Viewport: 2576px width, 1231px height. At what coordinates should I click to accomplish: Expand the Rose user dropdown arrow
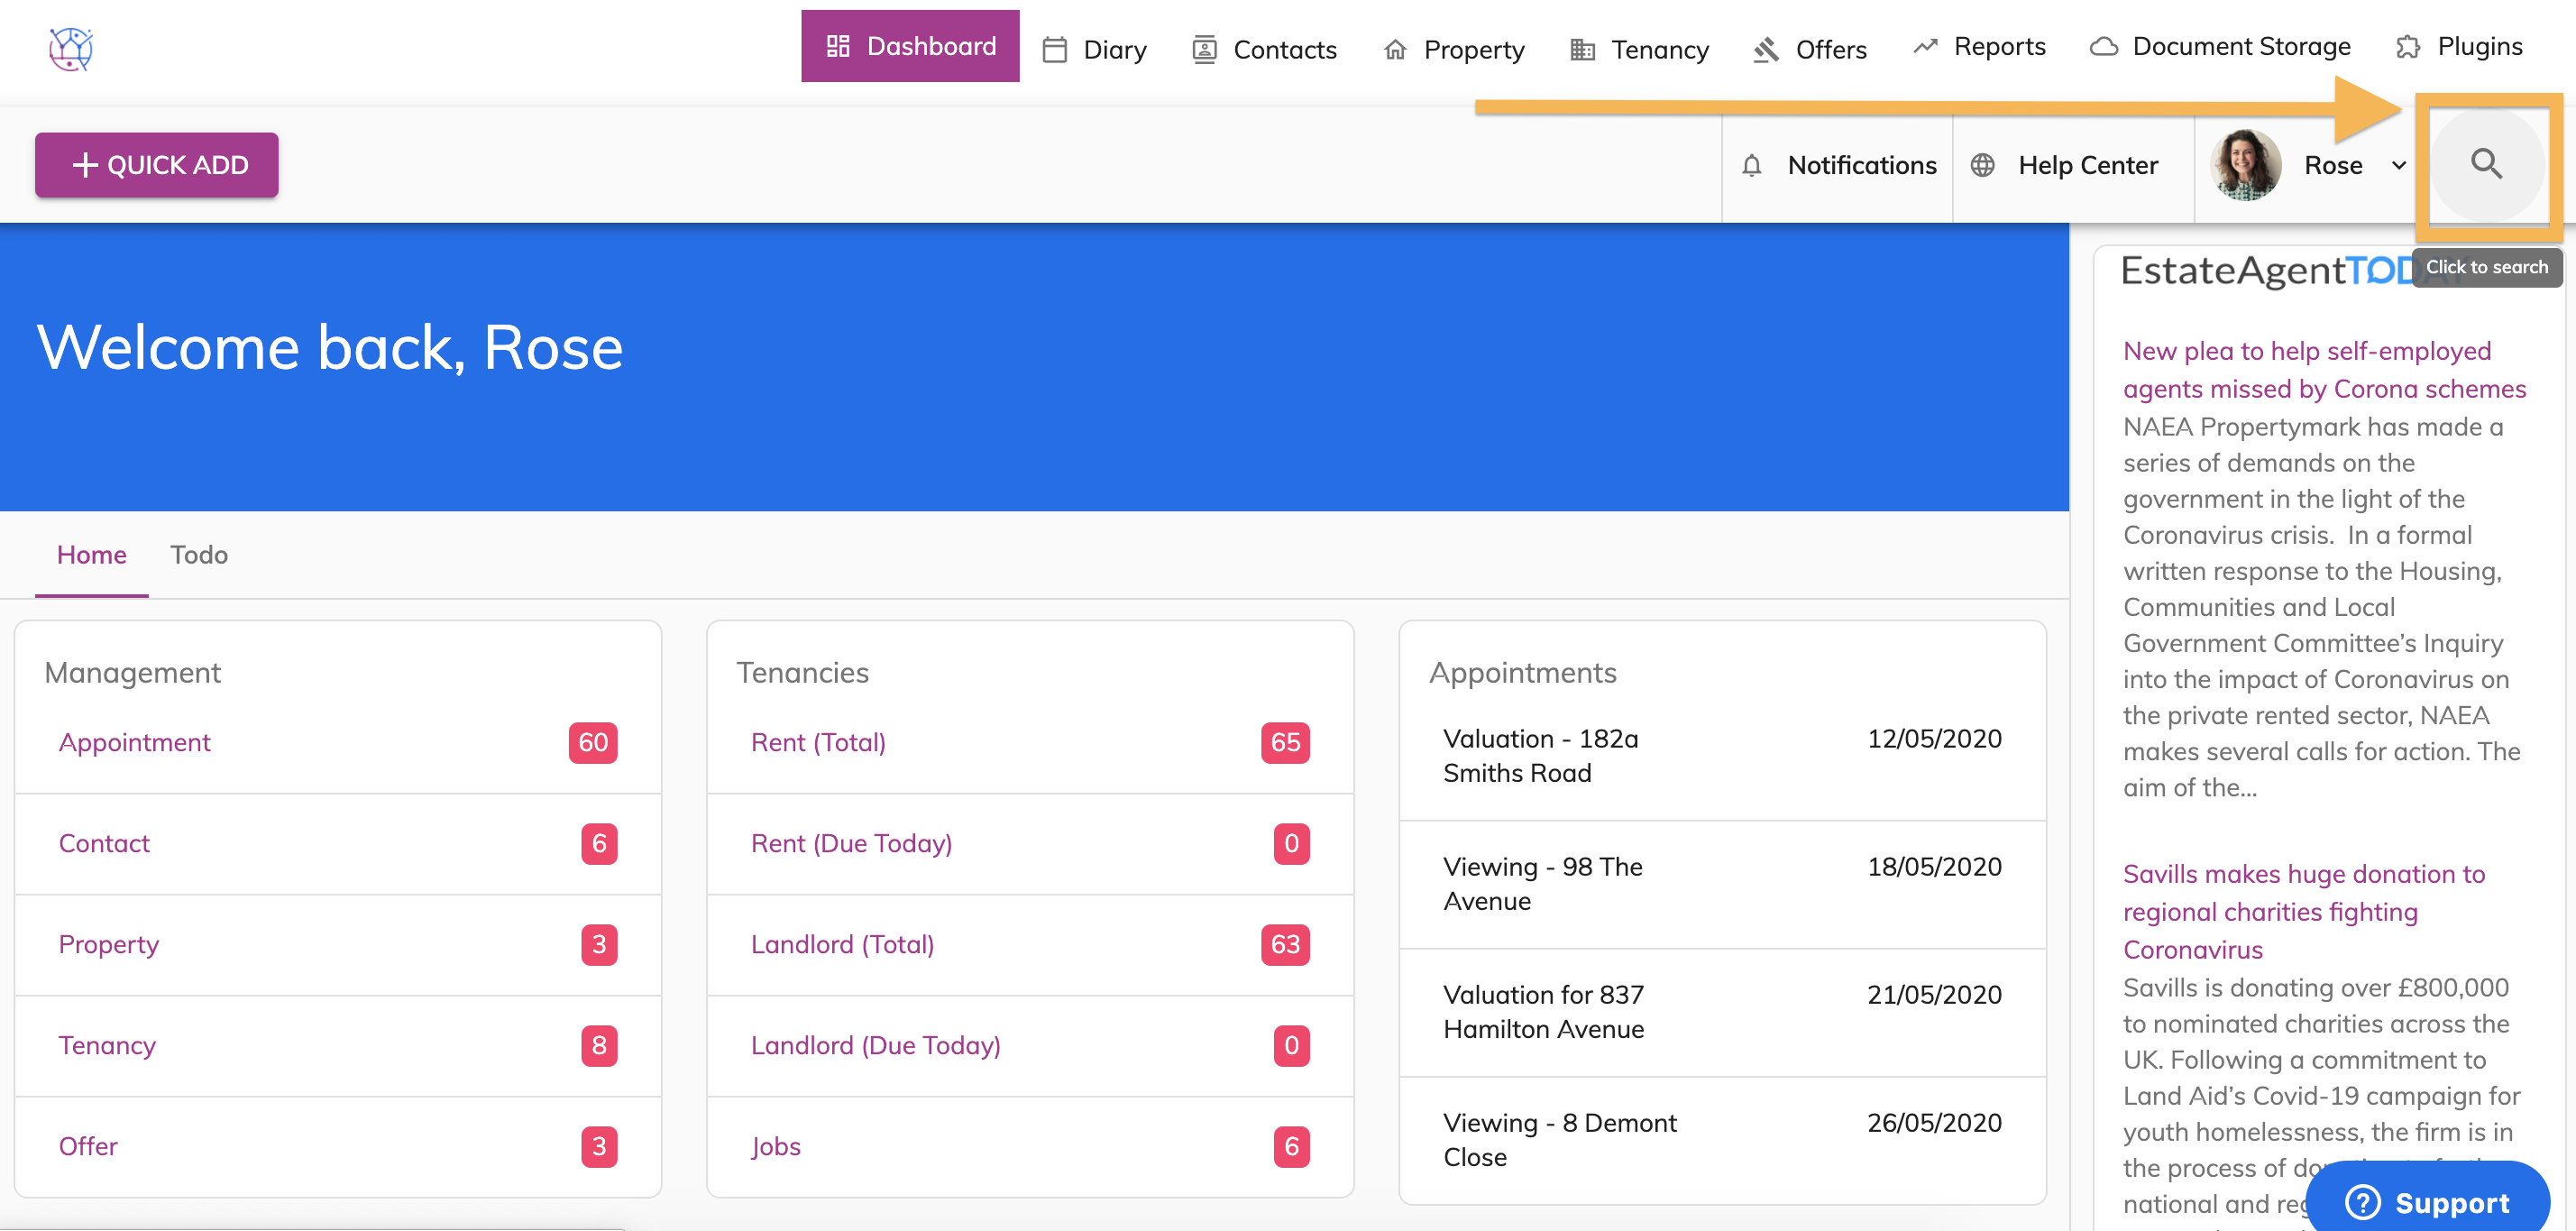coord(2398,166)
